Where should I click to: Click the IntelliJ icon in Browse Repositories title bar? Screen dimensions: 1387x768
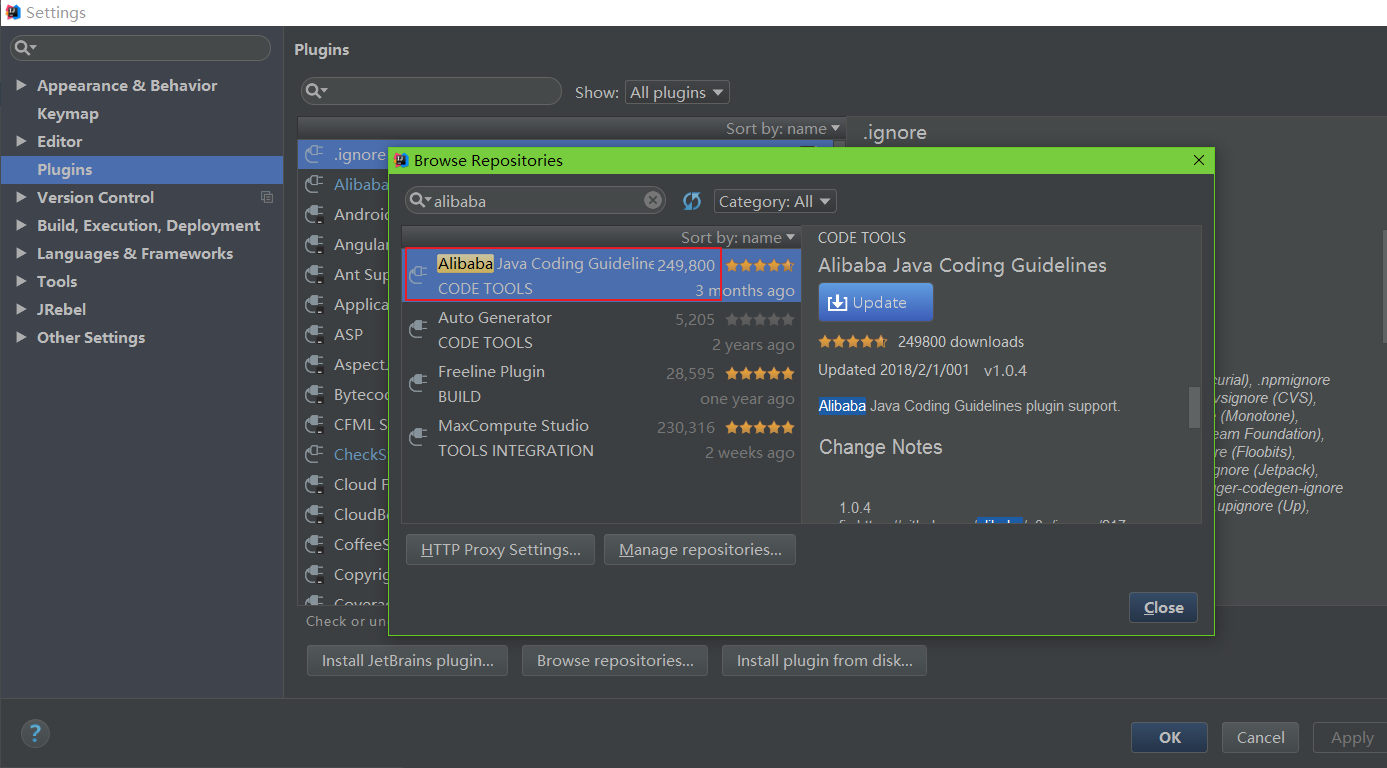[x=402, y=160]
